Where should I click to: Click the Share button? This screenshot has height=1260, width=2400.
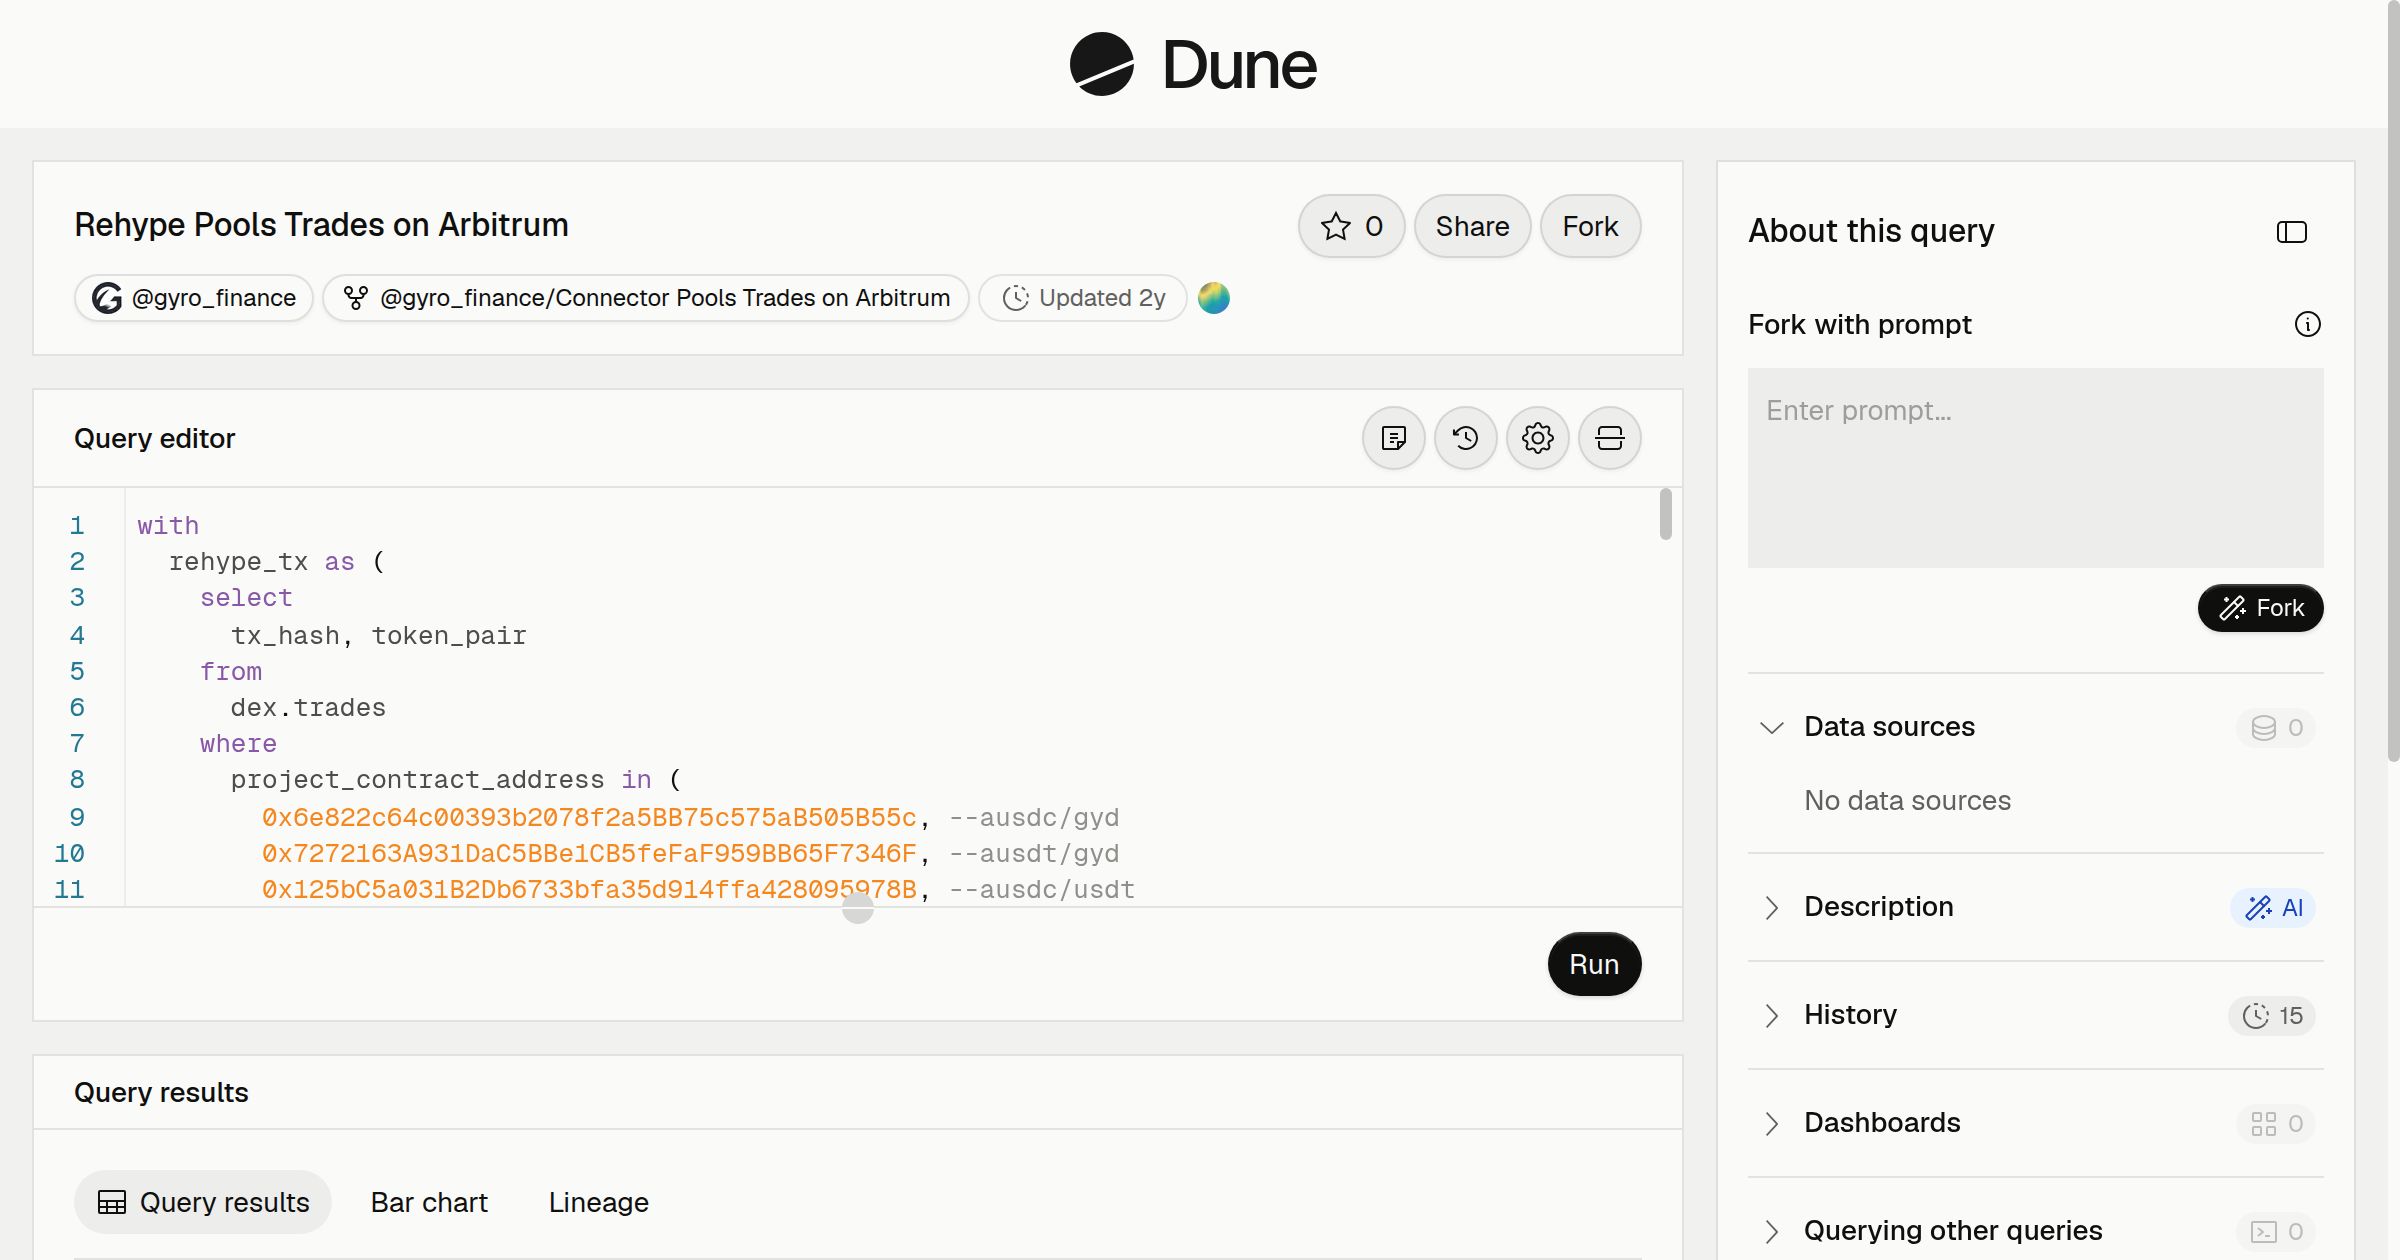1472,226
